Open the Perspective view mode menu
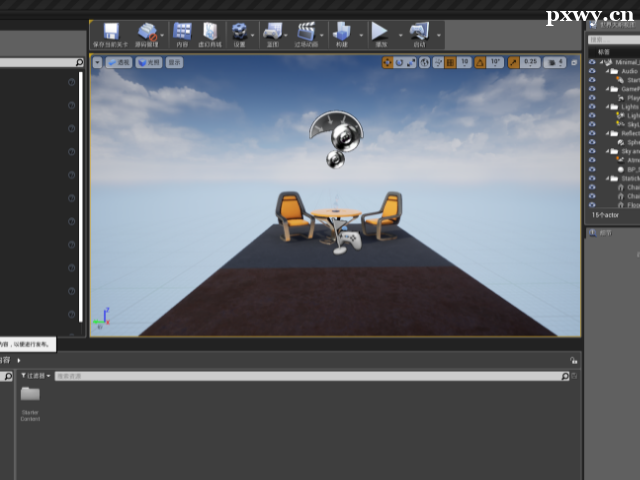Viewport: 640px width, 480px height. [119, 62]
